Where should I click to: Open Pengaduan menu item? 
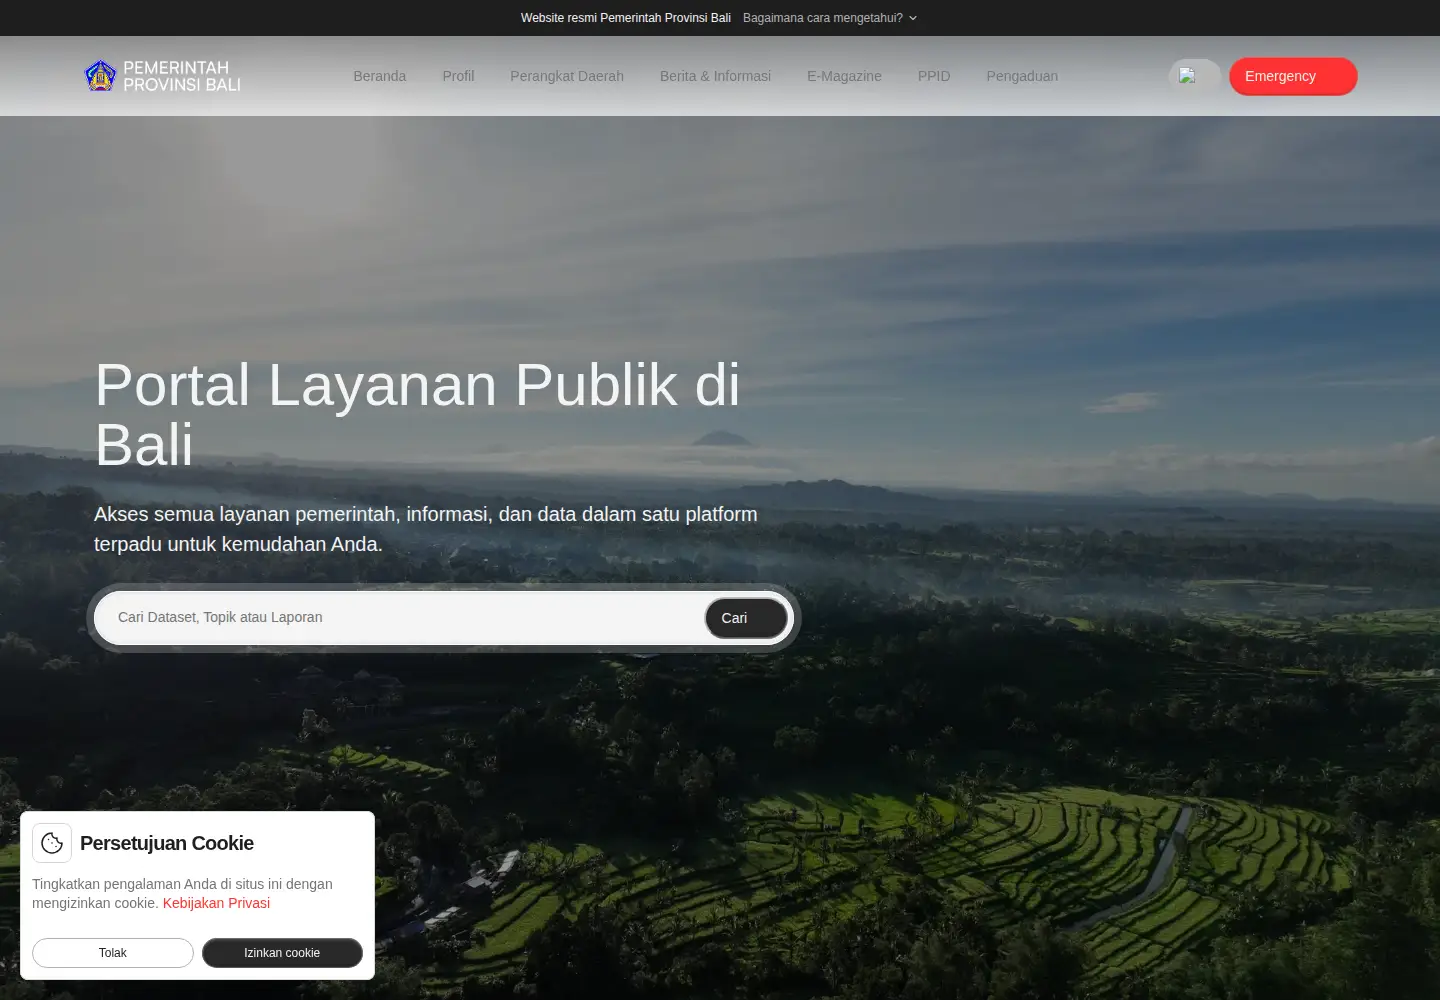click(x=1022, y=76)
